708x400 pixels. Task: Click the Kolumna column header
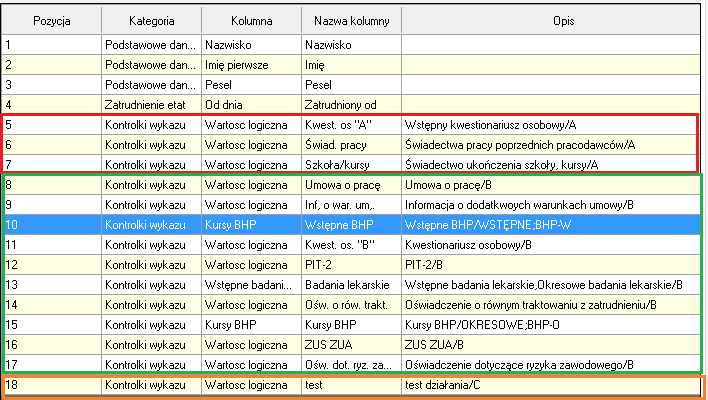[252, 21]
